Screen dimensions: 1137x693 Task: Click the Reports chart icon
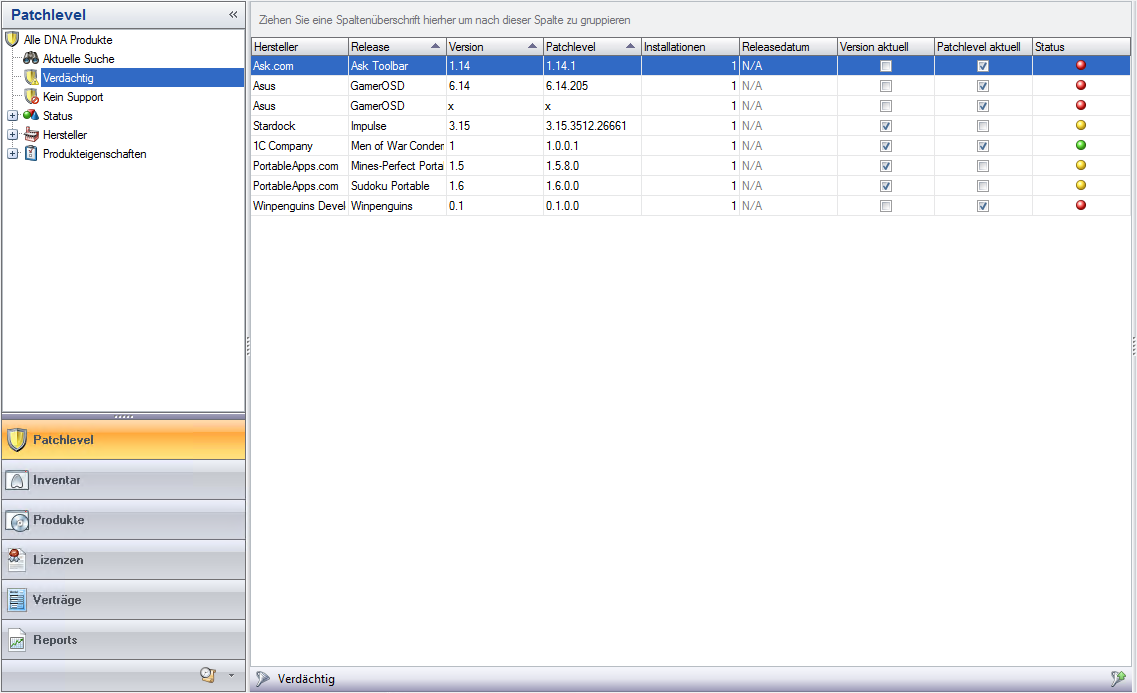click(x=16, y=641)
